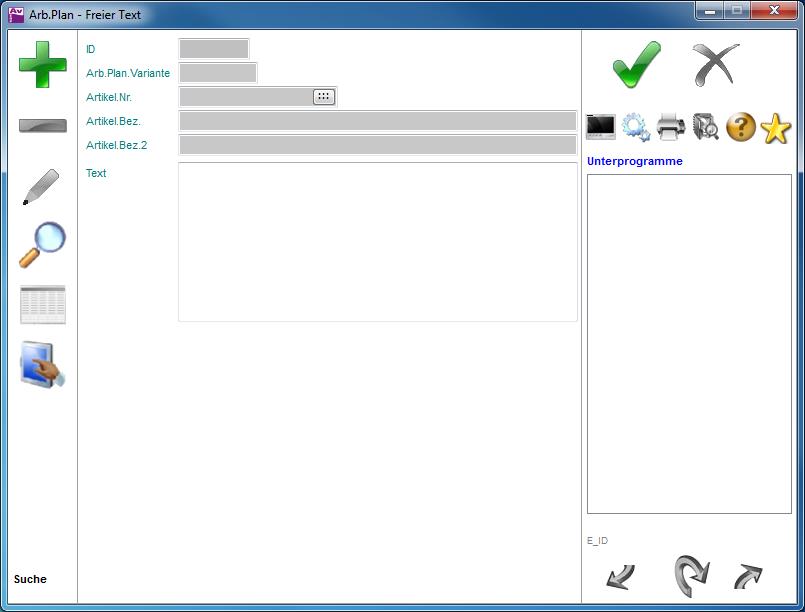Select the pencil edit icon
The image size is (805, 612).
click(x=41, y=187)
